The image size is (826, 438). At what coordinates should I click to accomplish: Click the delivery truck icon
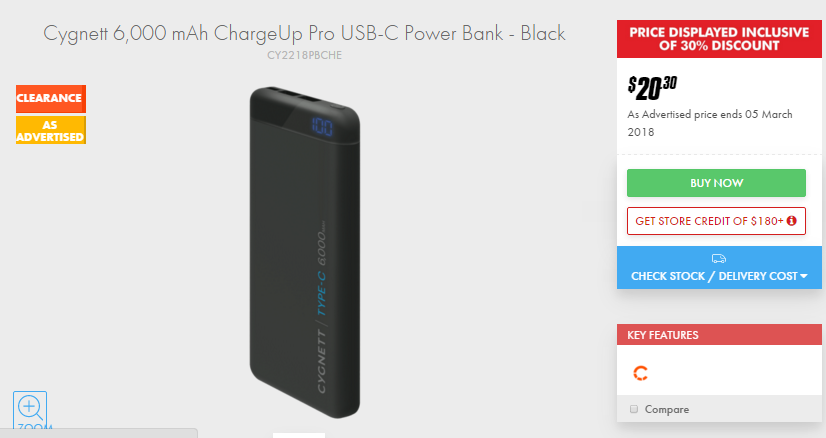point(719,258)
